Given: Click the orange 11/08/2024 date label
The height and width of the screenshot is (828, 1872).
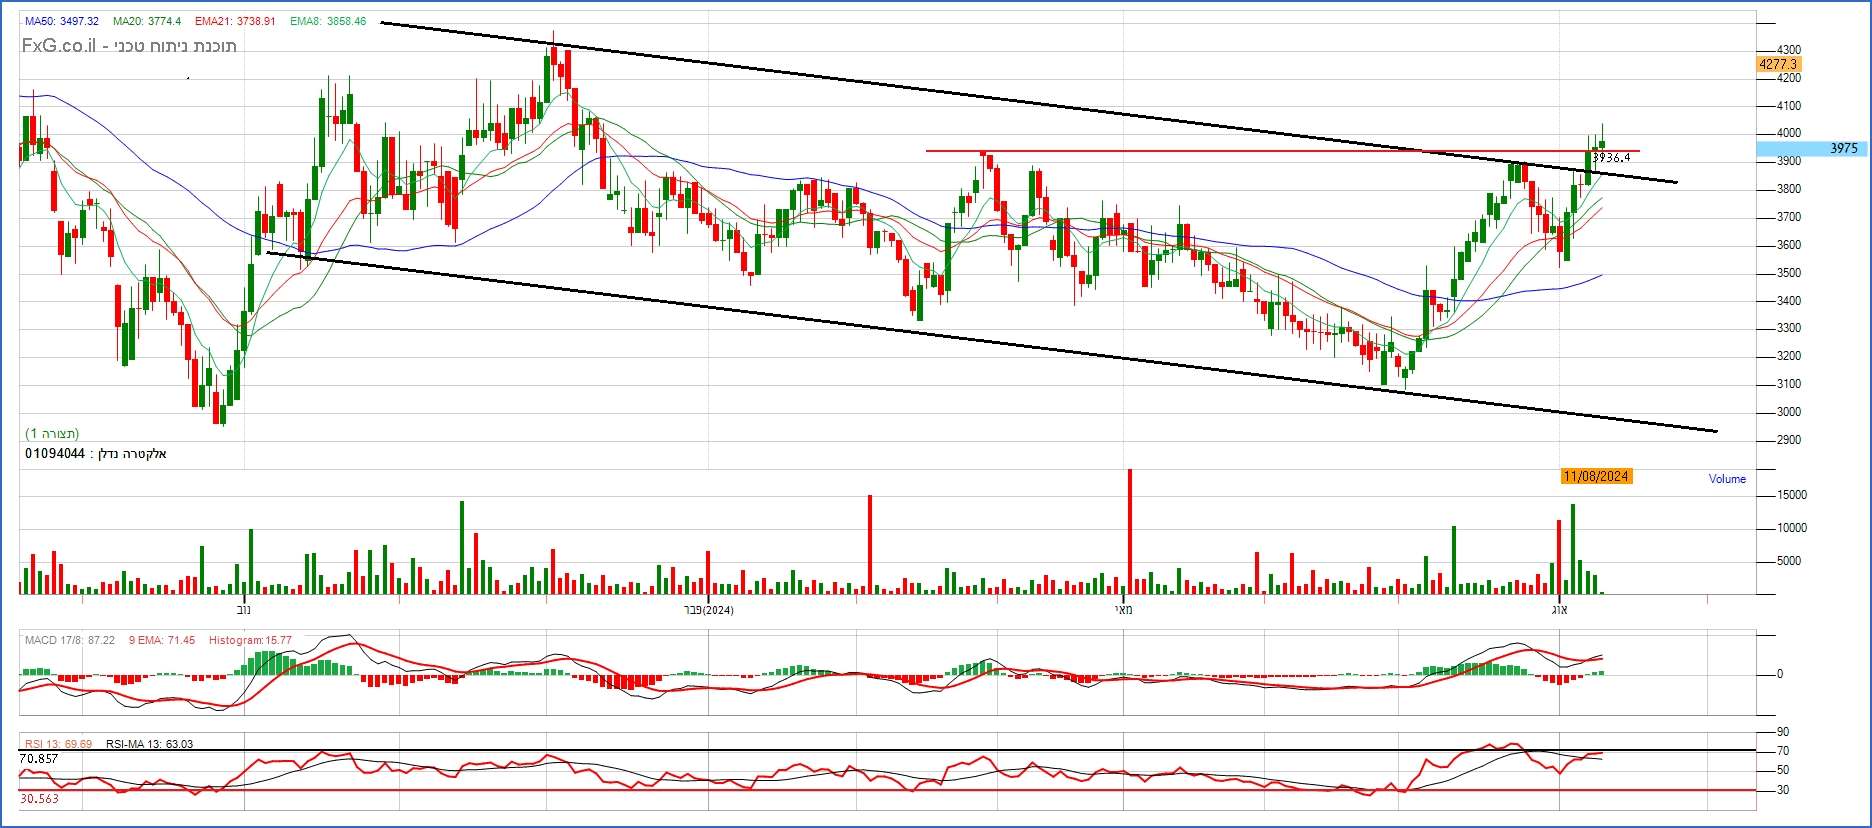Looking at the screenshot, I should click(x=1597, y=476).
